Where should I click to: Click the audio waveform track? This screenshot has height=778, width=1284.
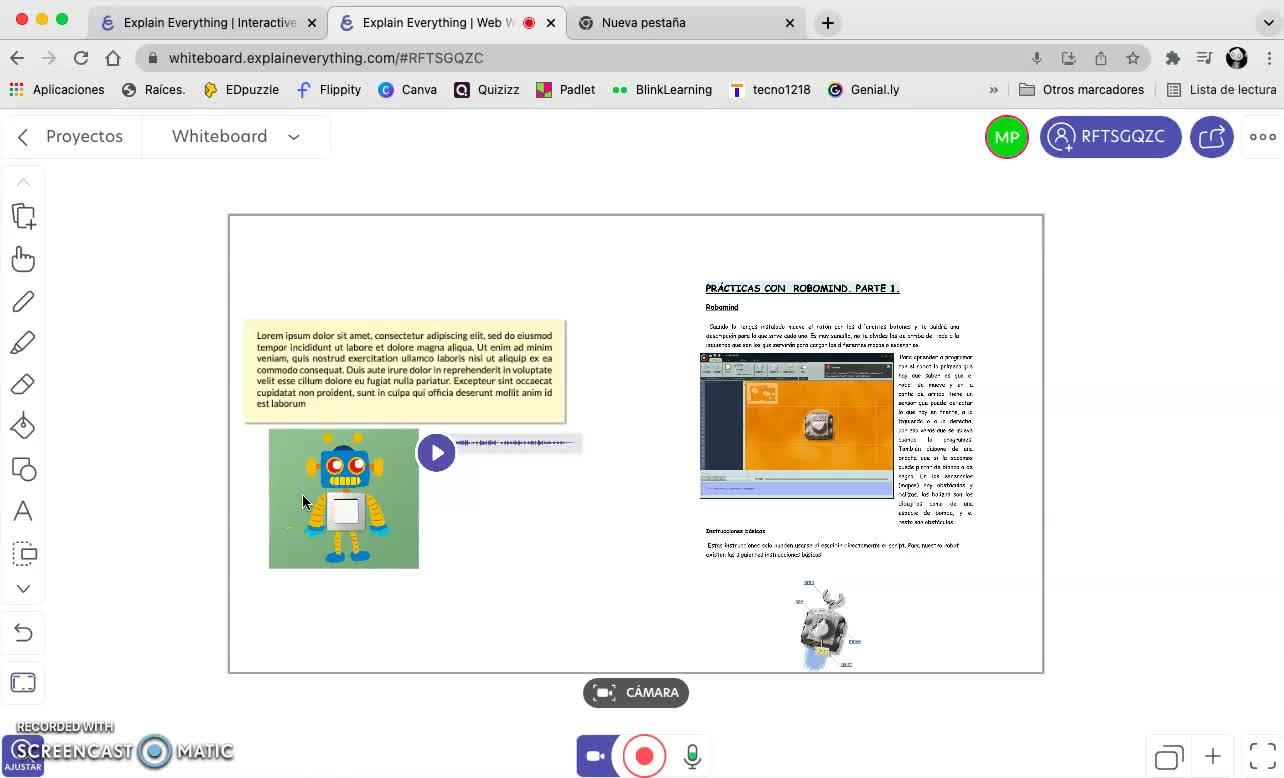point(518,442)
